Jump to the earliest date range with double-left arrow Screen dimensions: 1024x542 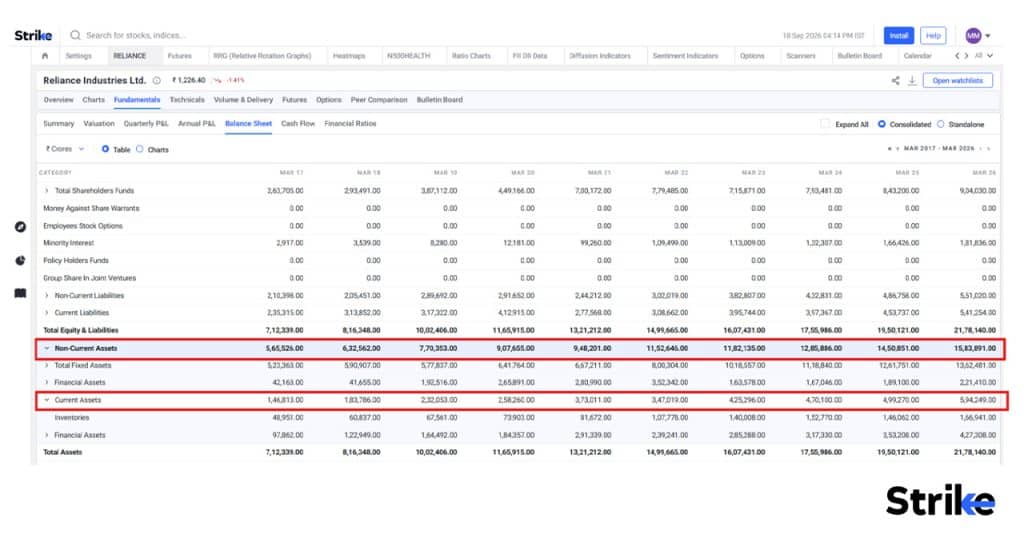click(x=889, y=149)
